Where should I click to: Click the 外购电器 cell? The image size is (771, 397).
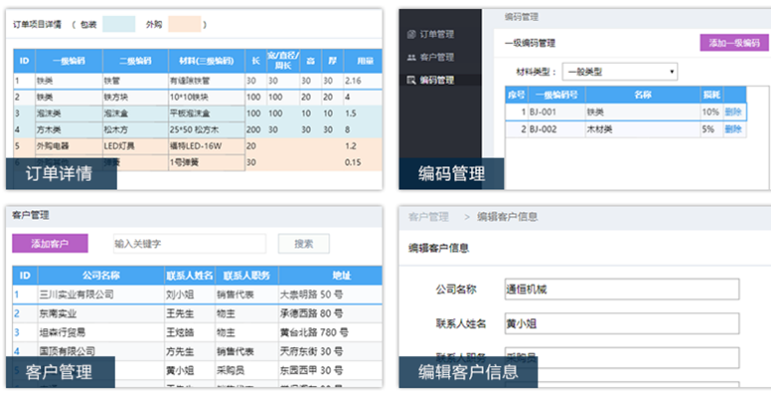pos(69,146)
